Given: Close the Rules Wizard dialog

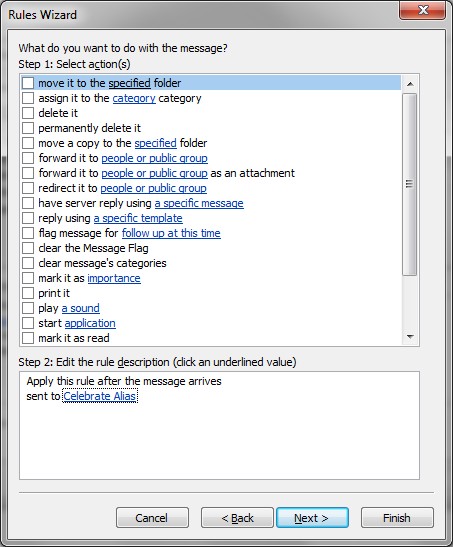Looking at the screenshot, I should [x=423, y=10].
